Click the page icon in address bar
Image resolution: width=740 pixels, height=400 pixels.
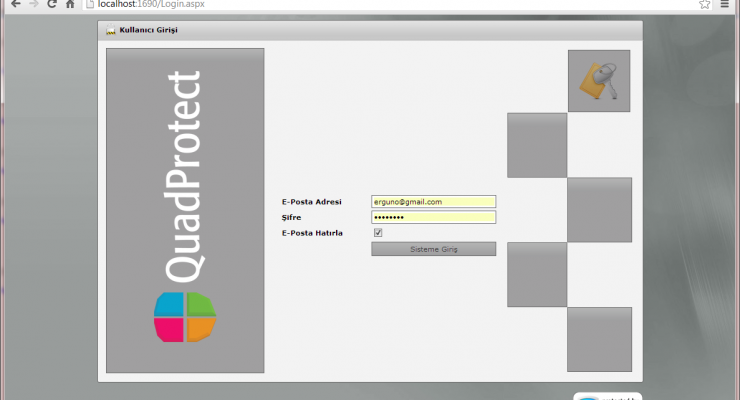(x=90, y=4)
